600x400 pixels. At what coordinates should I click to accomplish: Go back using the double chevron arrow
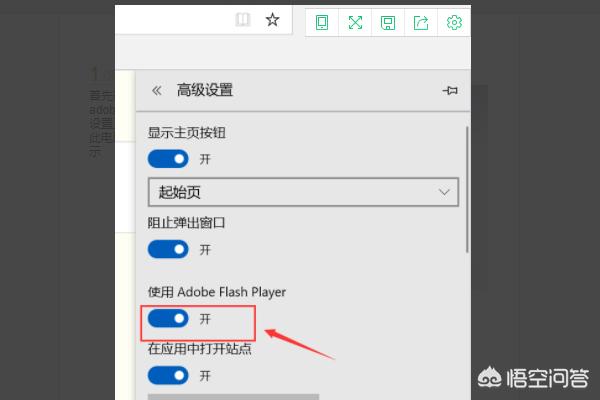(x=157, y=91)
